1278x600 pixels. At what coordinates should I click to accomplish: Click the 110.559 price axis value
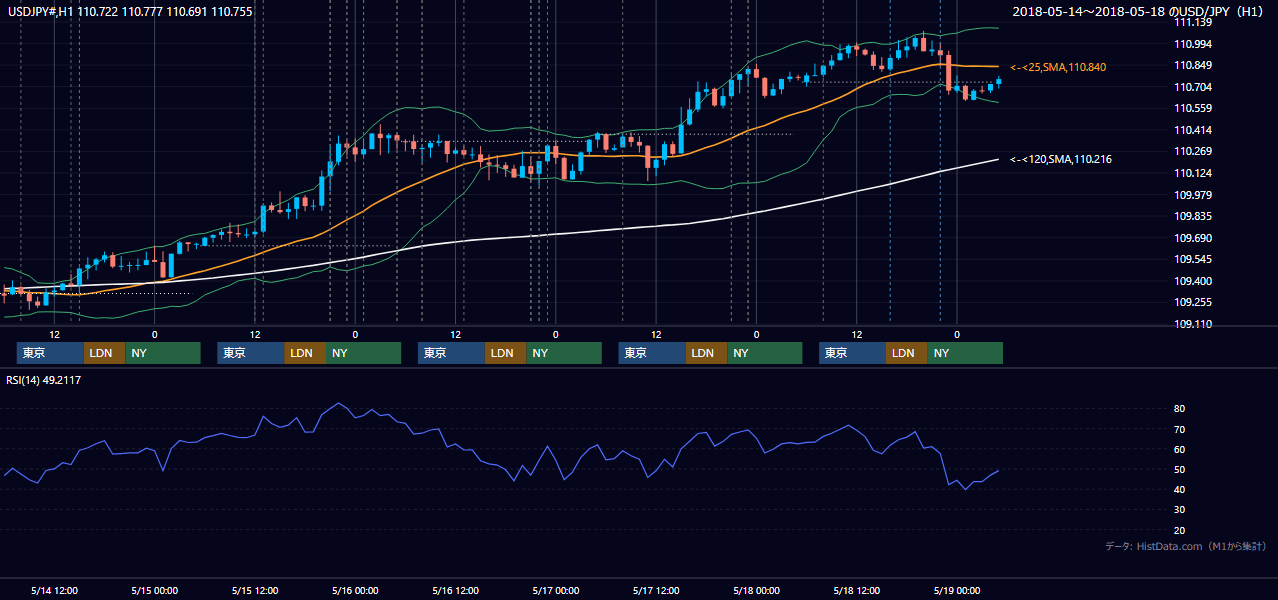[x=1193, y=108]
